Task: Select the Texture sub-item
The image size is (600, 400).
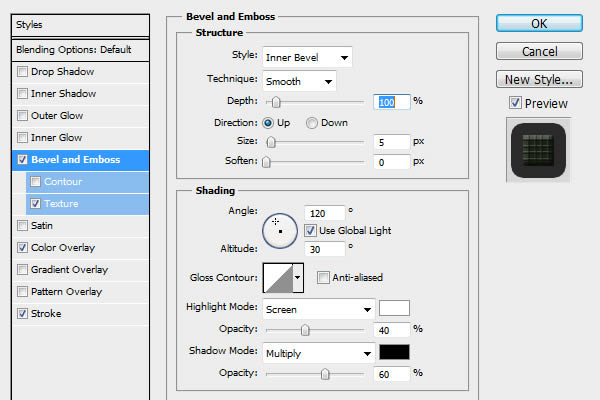Action: click(61, 203)
